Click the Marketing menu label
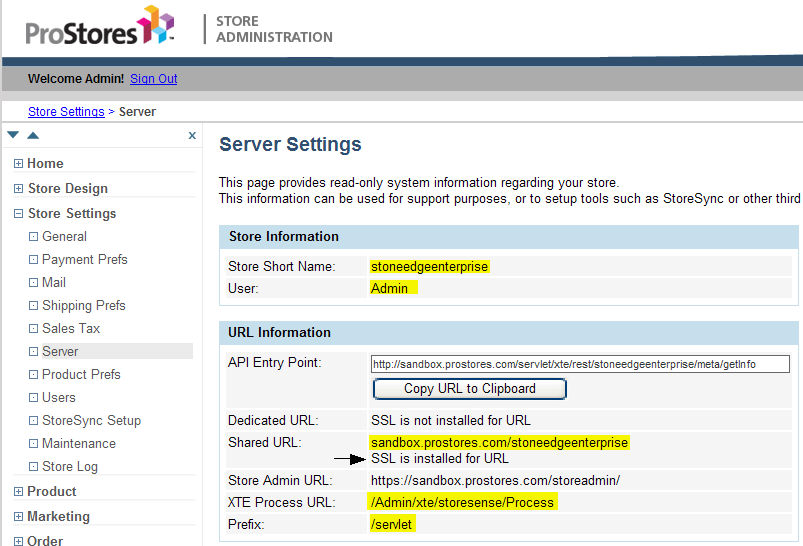The image size is (803, 546). pyautogui.click(x=58, y=516)
